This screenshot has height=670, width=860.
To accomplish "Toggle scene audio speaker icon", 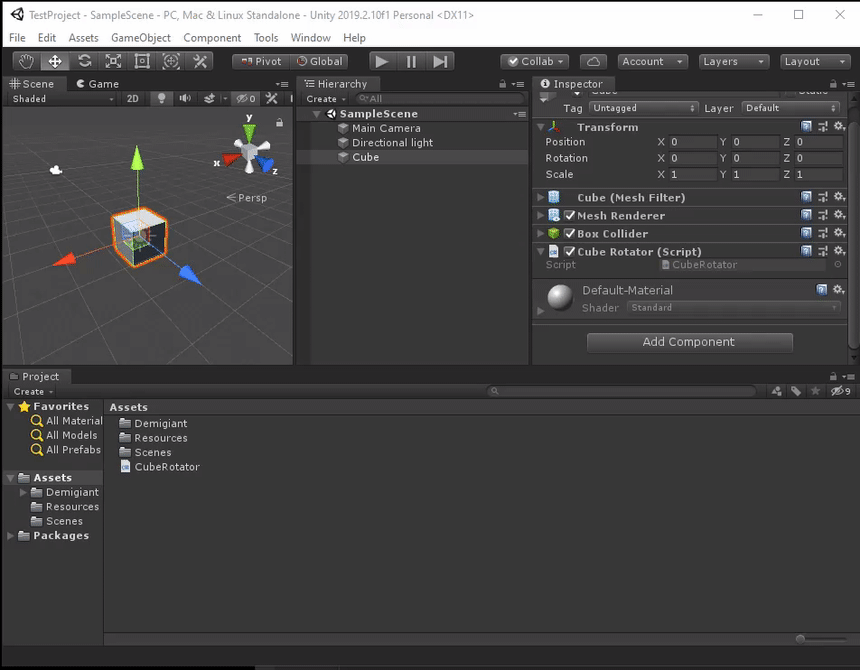I will (x=185, y=98).
